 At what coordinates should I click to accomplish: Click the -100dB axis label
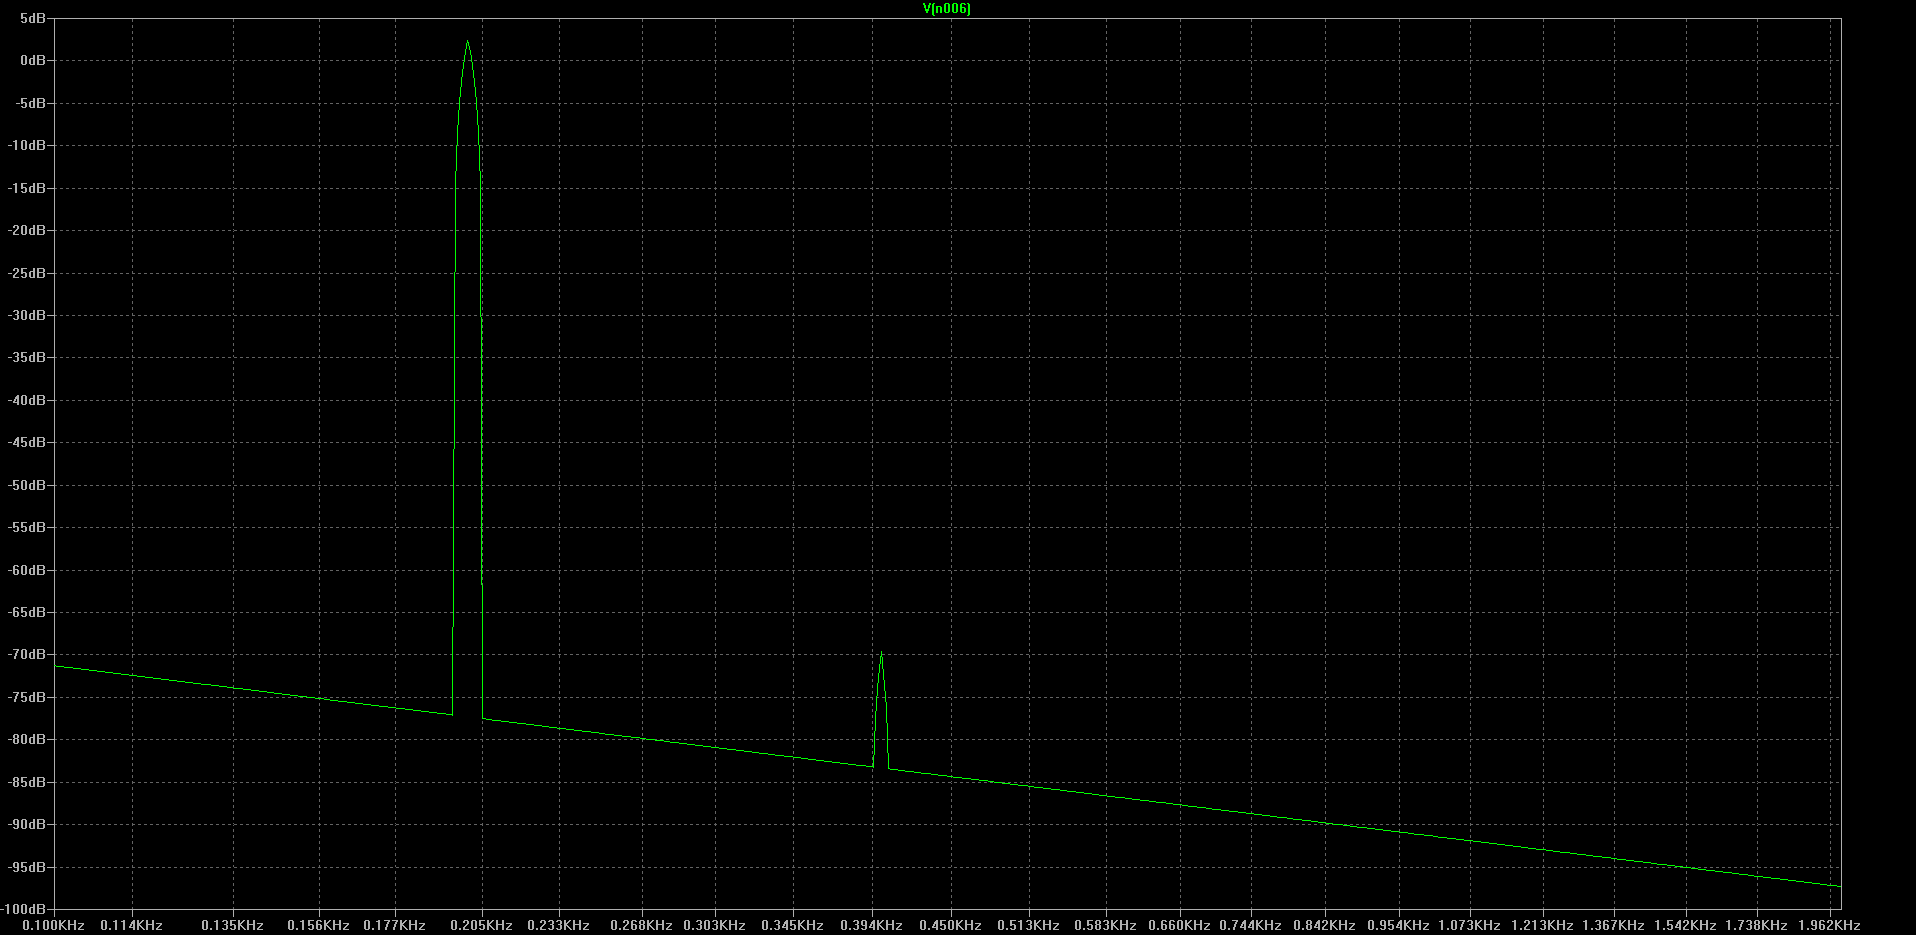[x=24, y=909]
